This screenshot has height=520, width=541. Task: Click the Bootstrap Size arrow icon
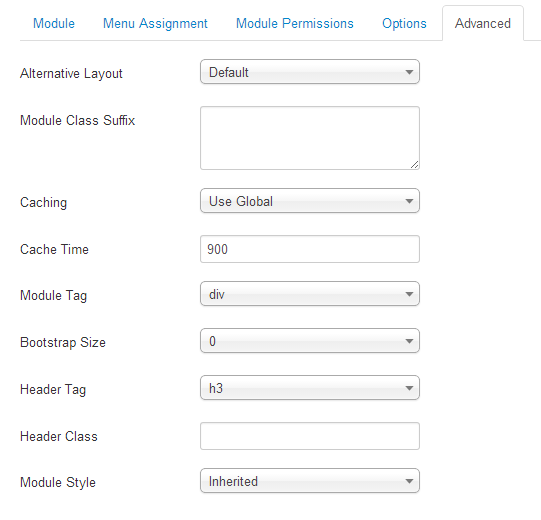point(409,341)
